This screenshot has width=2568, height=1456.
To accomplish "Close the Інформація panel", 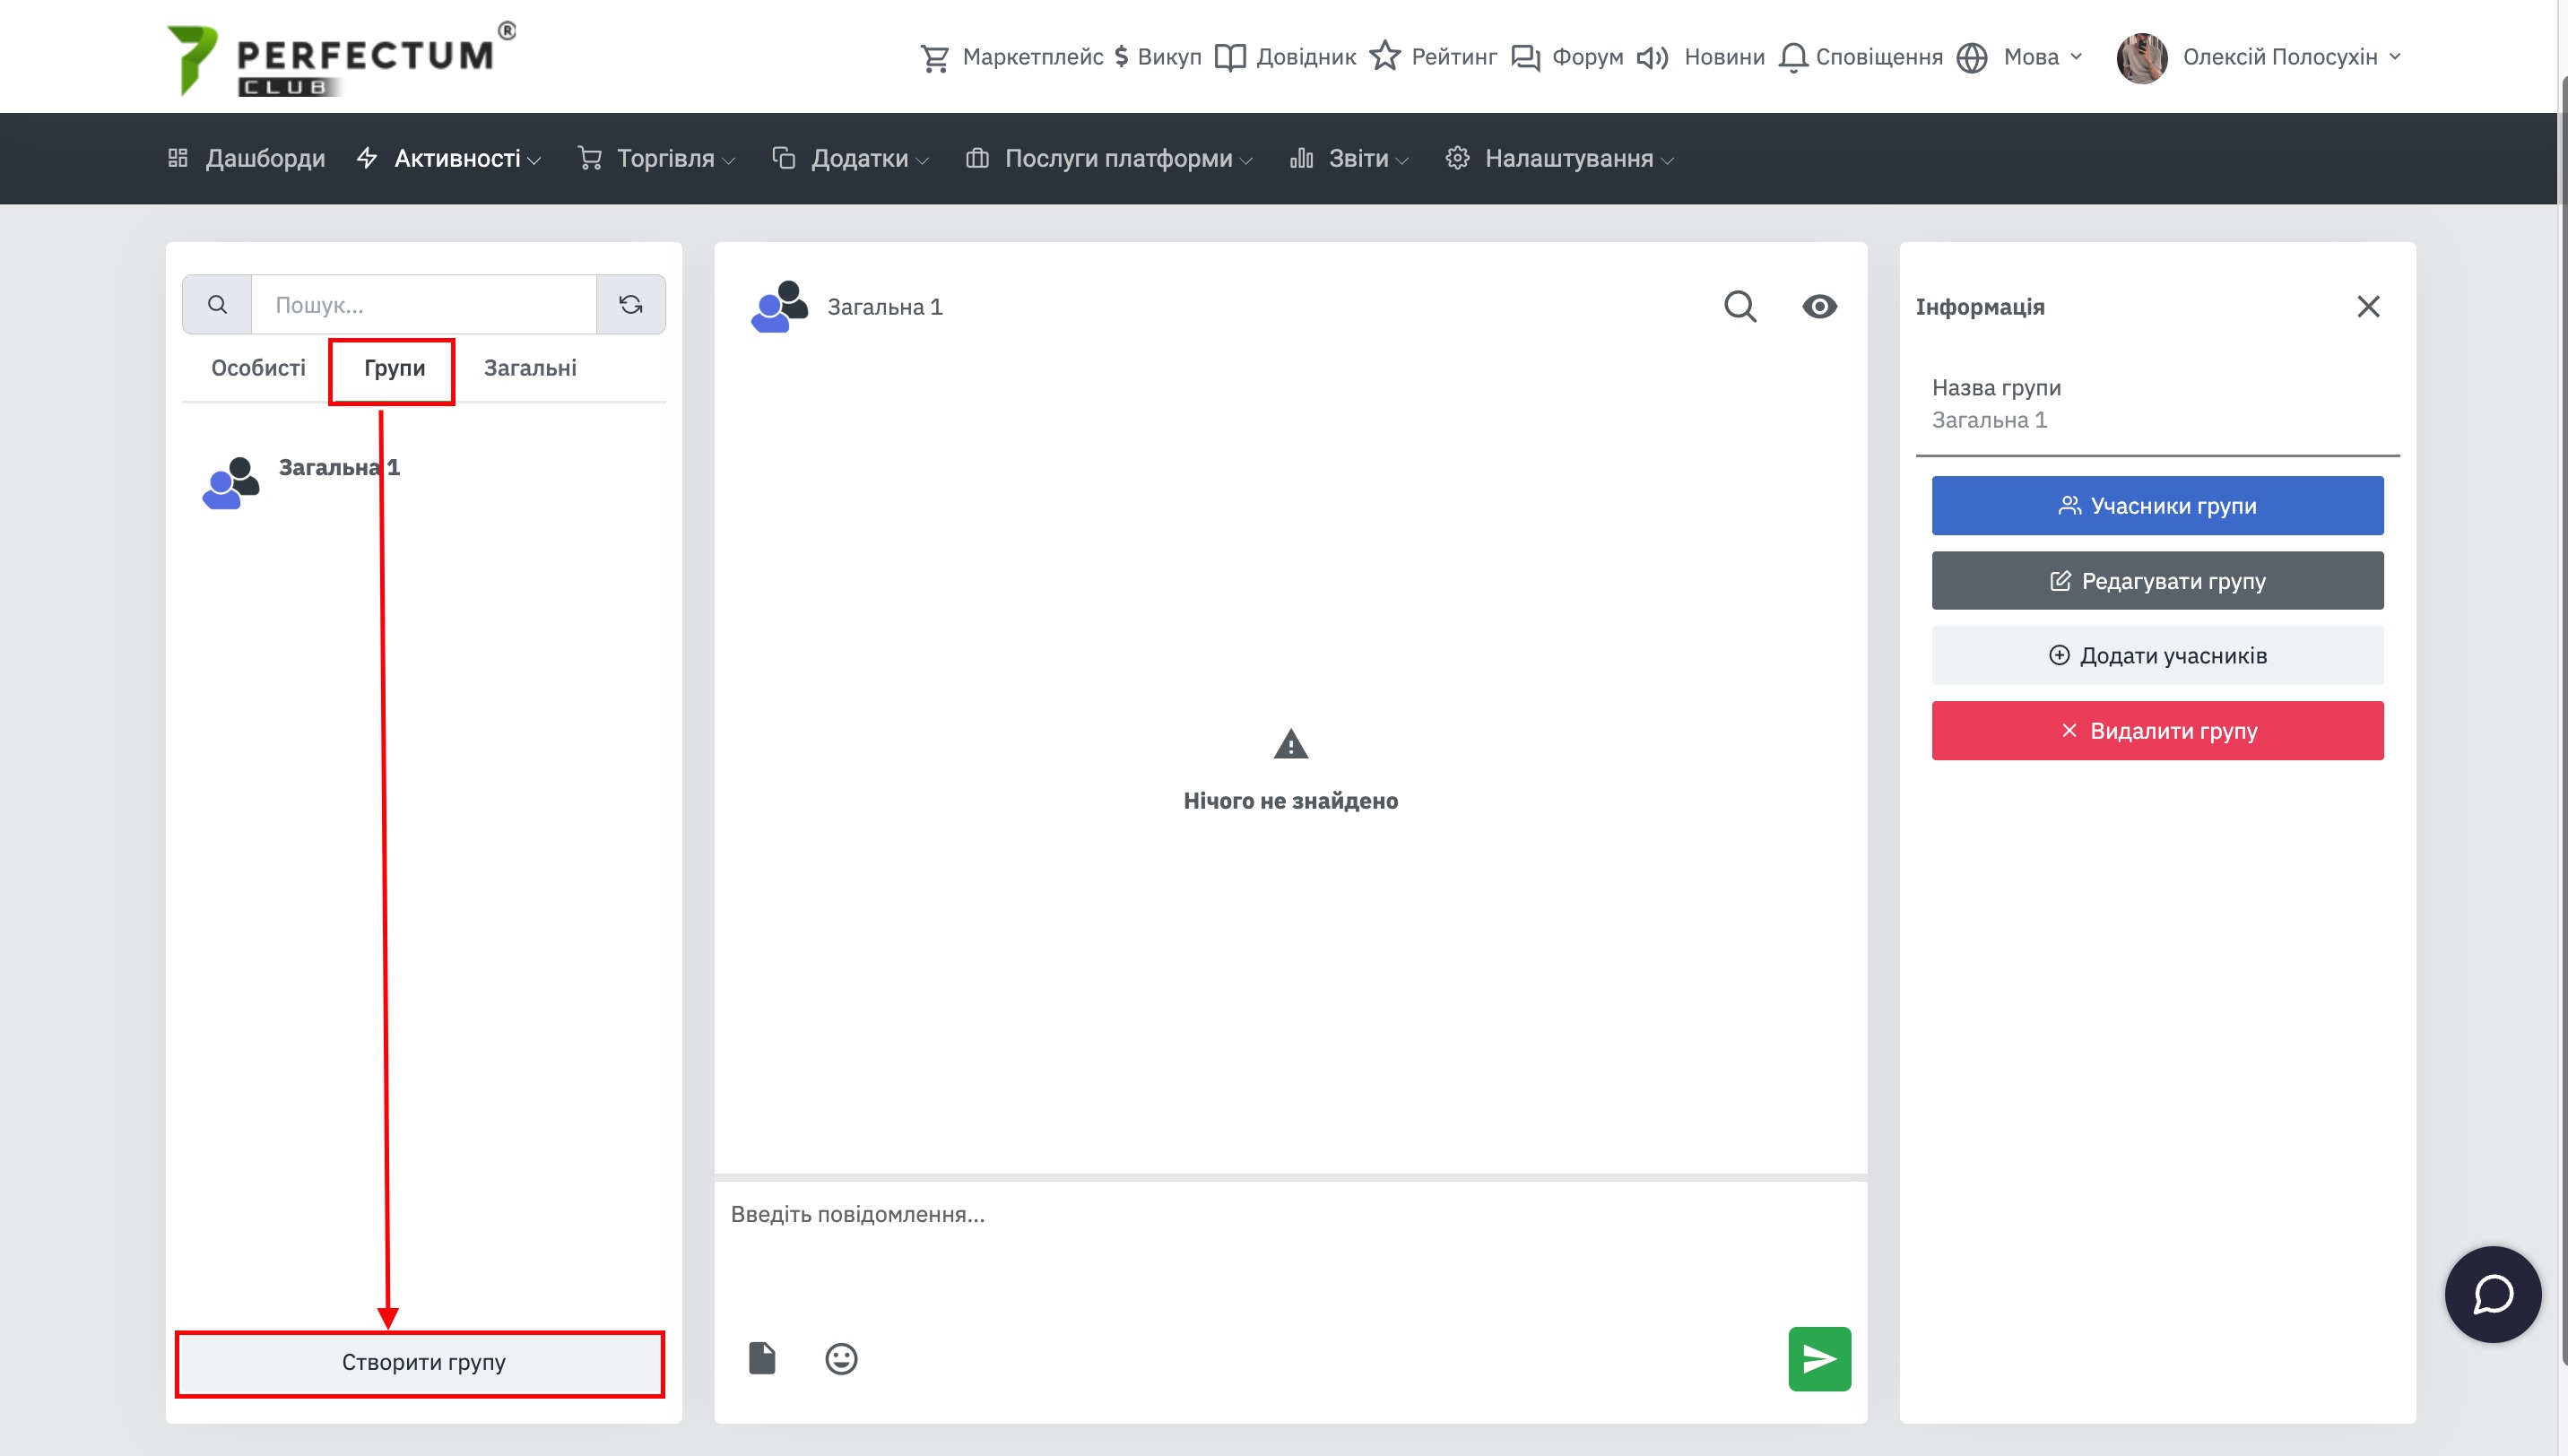I will [x=2368, y=306].
